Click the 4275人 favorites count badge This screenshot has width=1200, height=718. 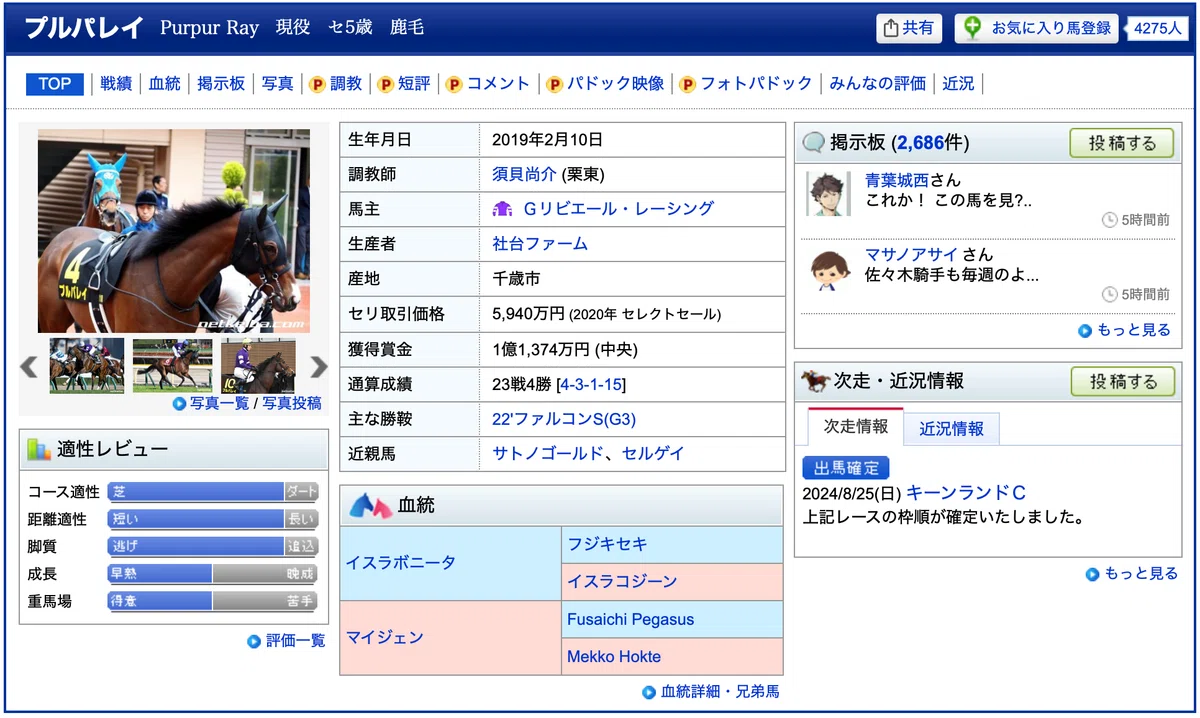(1157, 28)
